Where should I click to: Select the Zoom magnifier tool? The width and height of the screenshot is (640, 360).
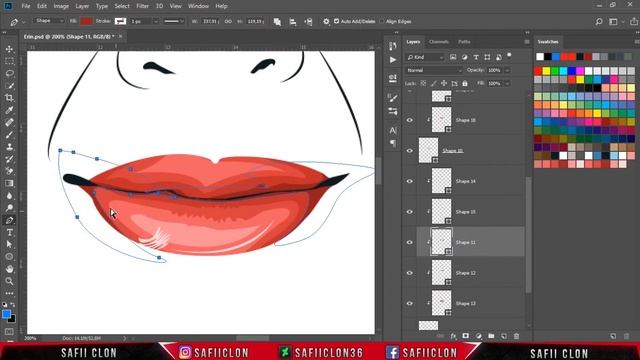[x=9, y=281]
